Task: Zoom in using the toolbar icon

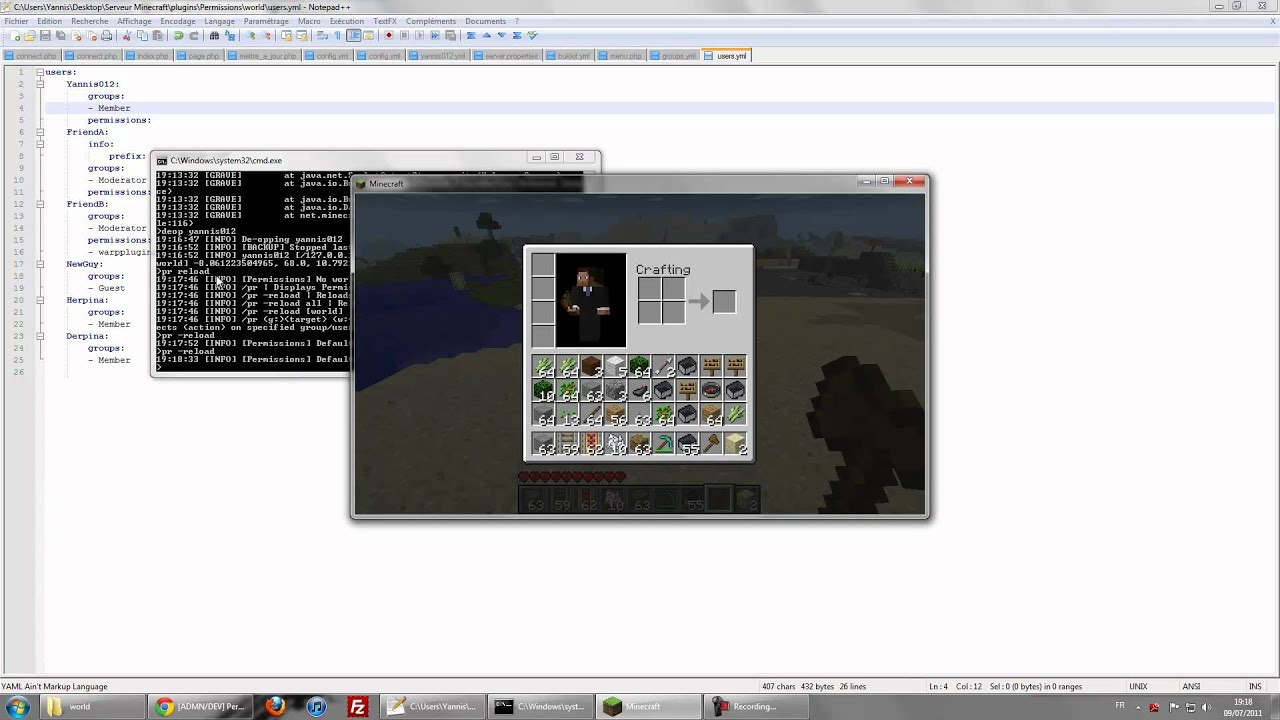Action: (251, 36)
